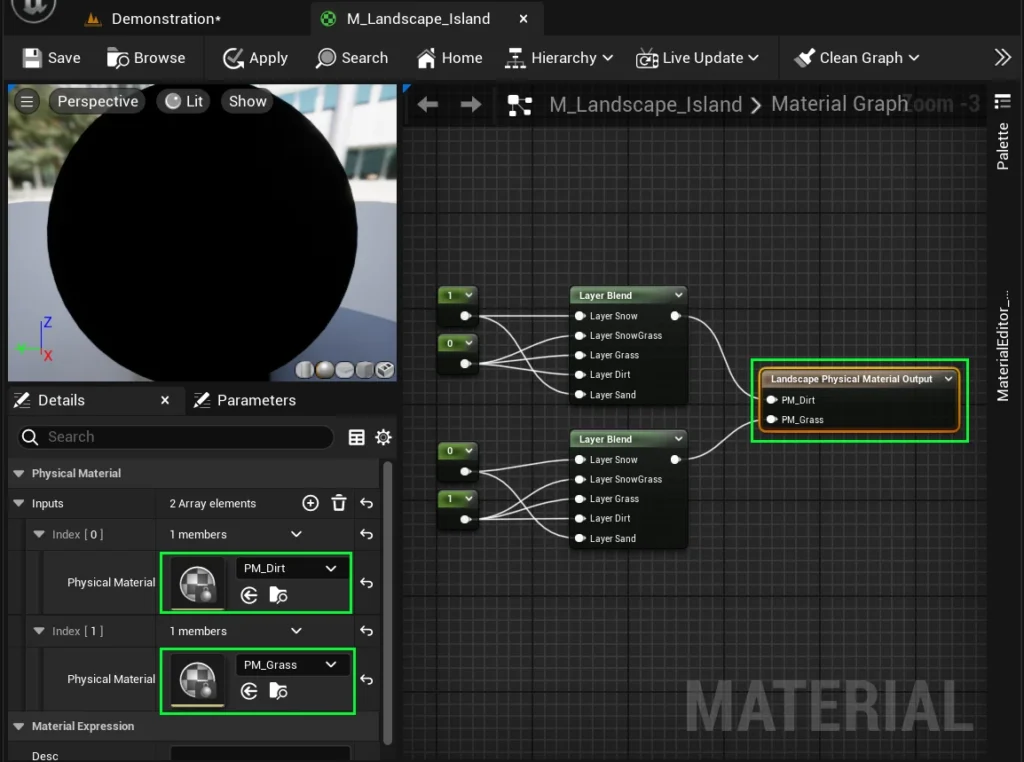Click the Show viewport button
The image size is (1024, 762).
click(247, 101)
